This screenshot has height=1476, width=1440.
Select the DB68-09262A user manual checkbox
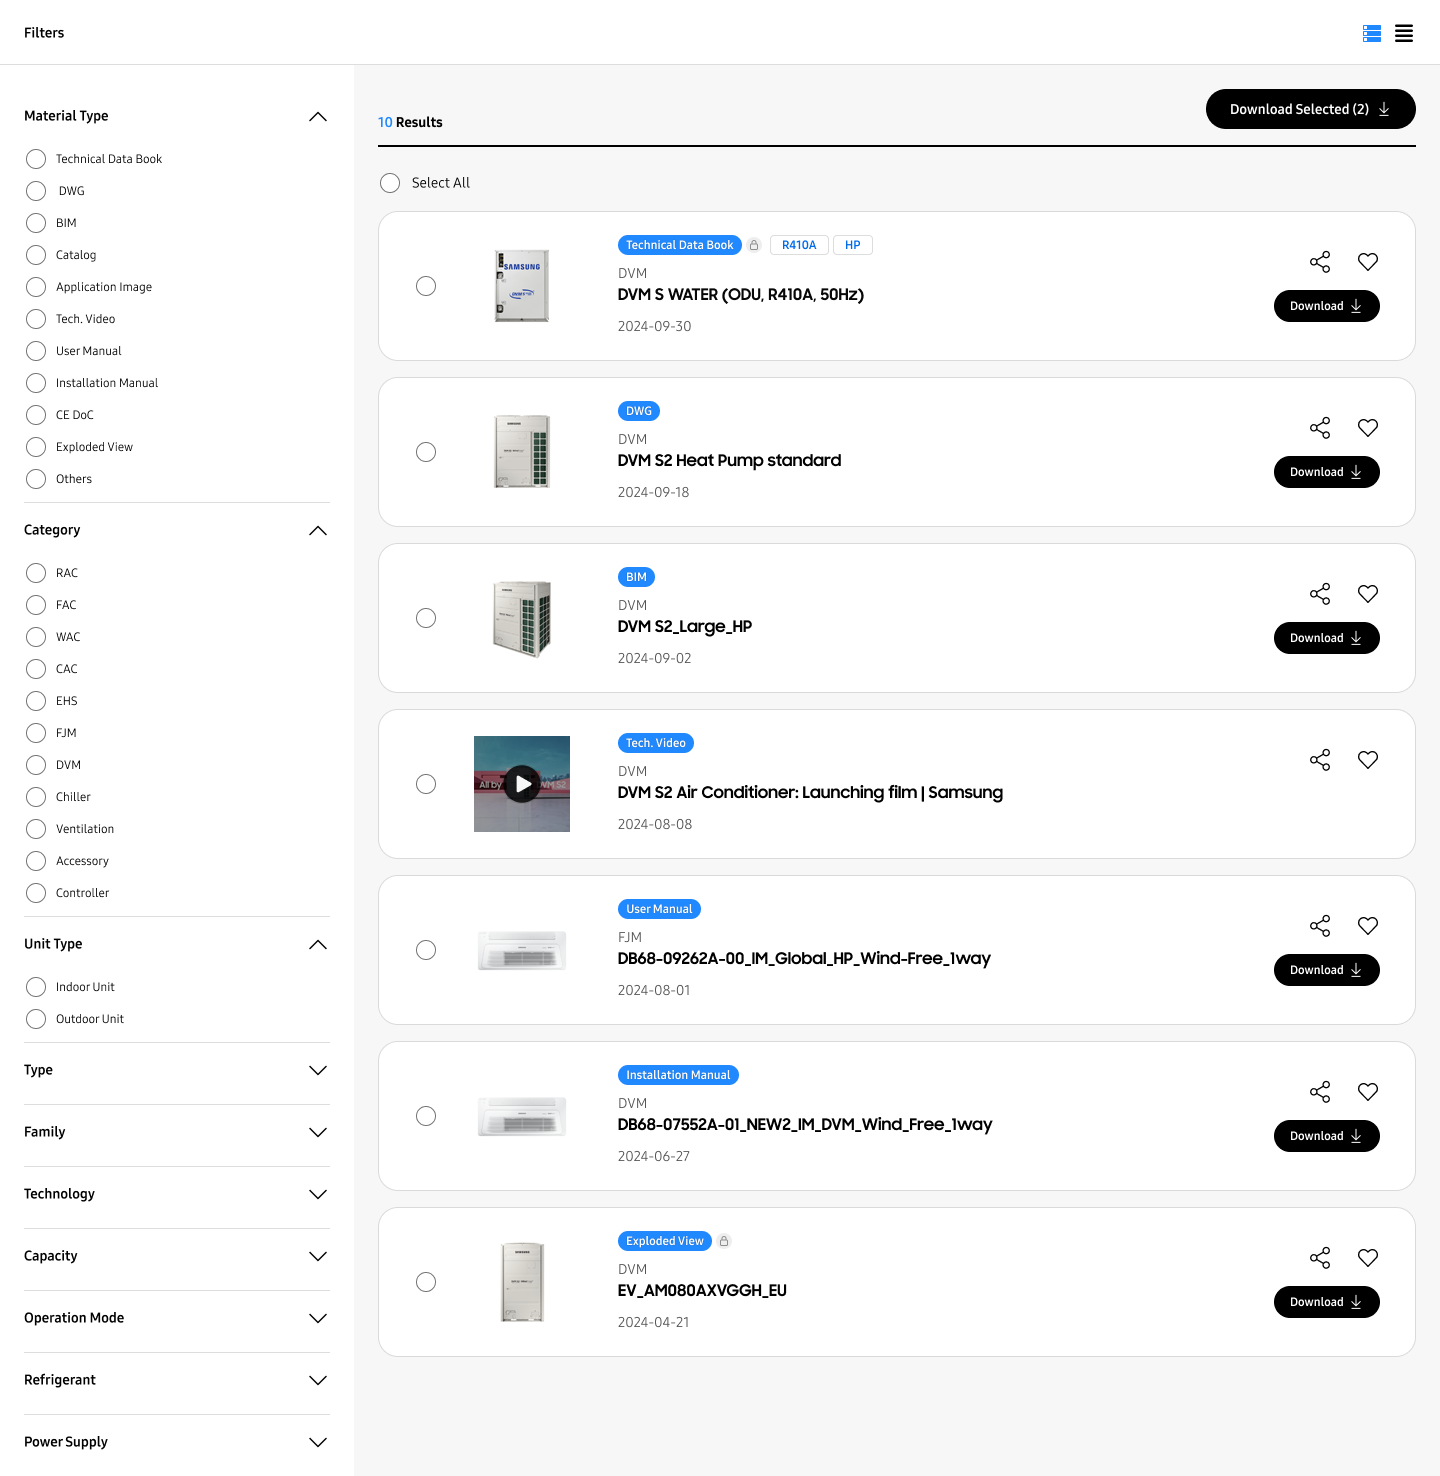(x=426, y=950)
